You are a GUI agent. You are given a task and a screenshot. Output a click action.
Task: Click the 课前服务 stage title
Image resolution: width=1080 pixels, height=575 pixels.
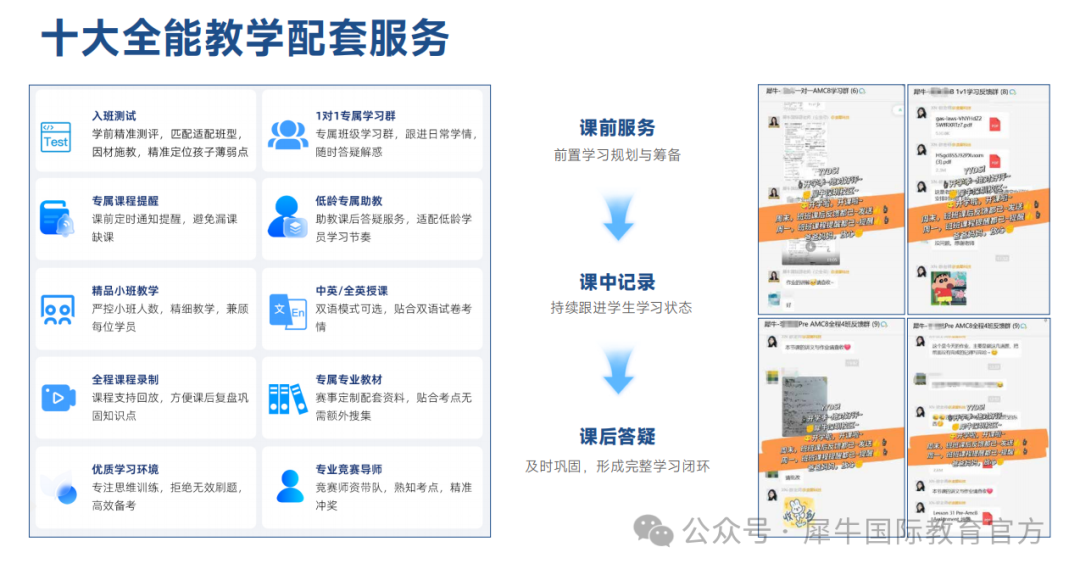coord(617,127)
